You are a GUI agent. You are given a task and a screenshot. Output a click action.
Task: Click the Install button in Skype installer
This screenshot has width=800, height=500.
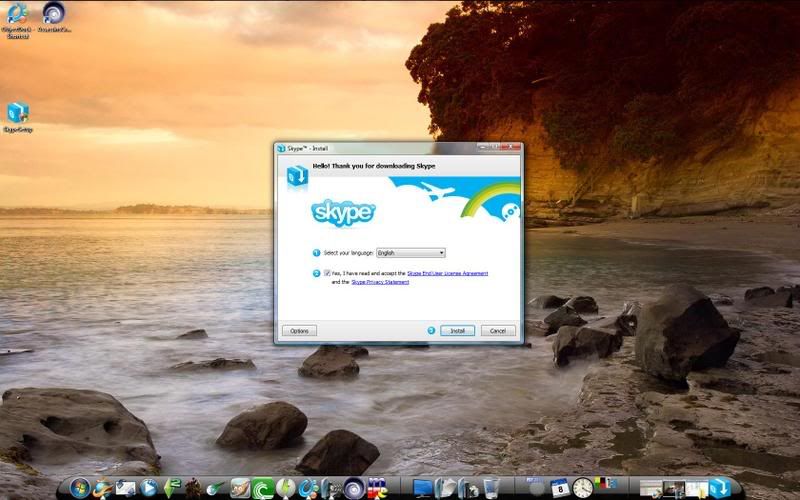pos(457,331)
